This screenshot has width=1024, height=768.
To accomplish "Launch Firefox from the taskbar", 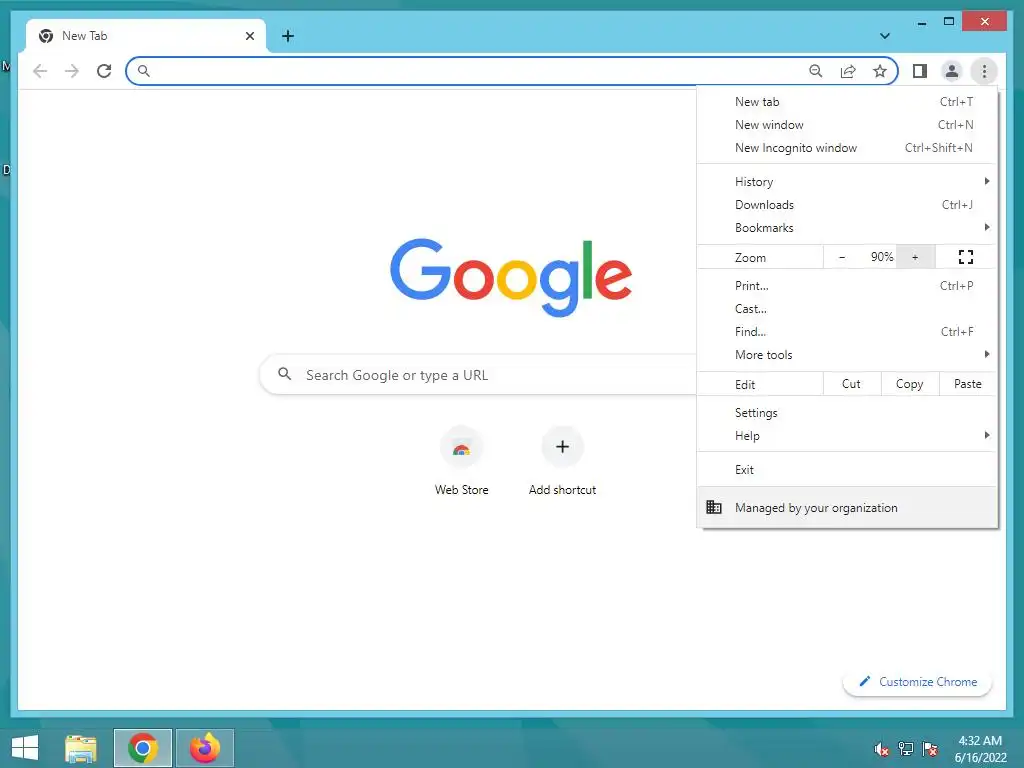I will tap(205, 748).
